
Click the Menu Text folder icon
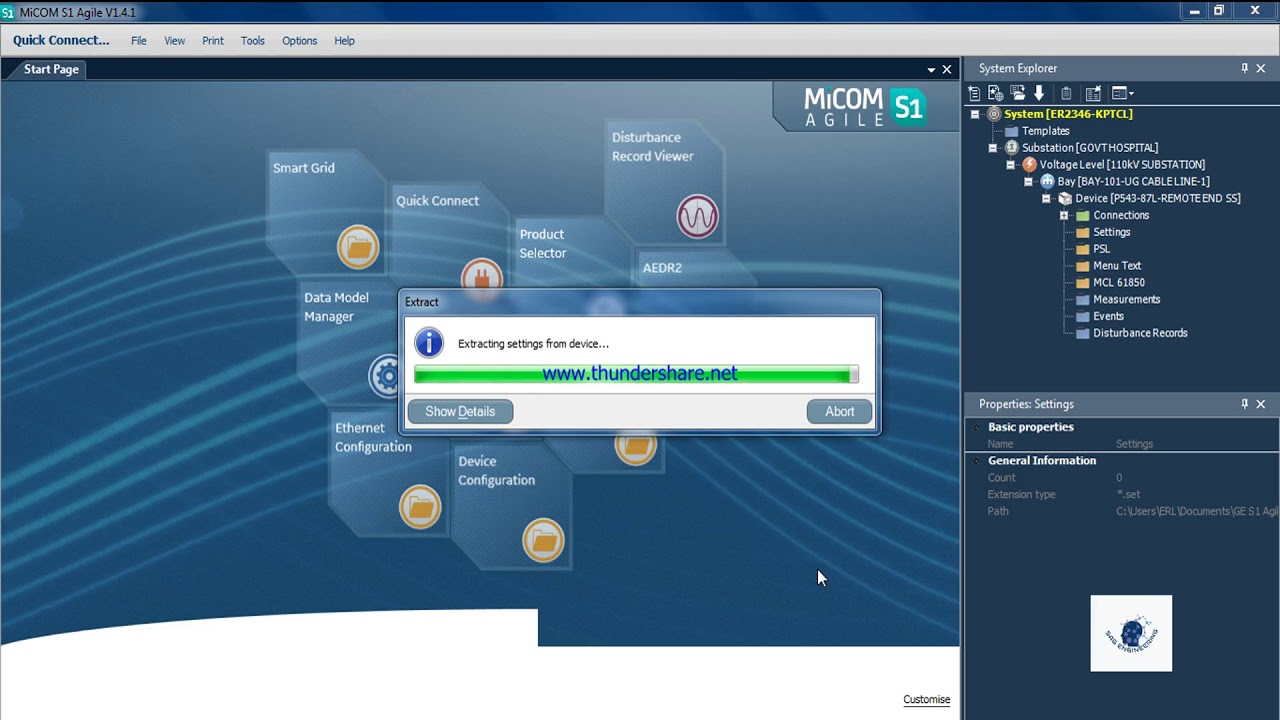pos(1082,266)
